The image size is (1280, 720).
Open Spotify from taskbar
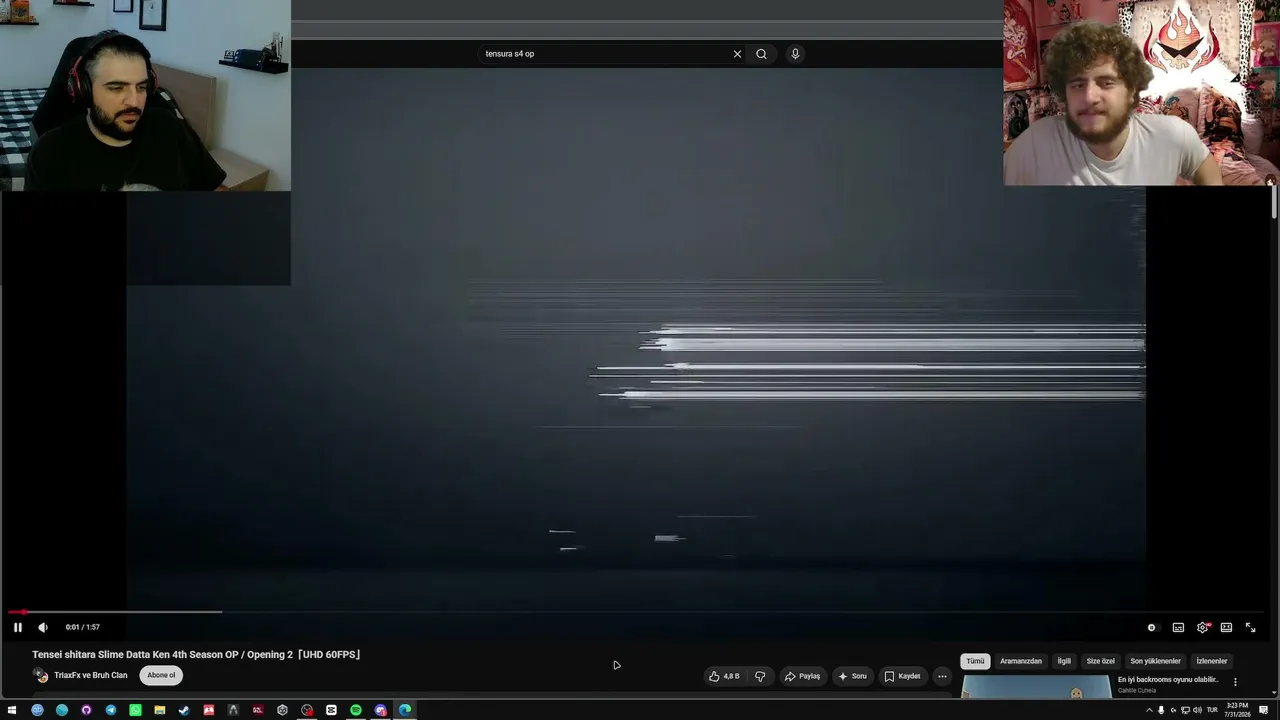point(356,710)
